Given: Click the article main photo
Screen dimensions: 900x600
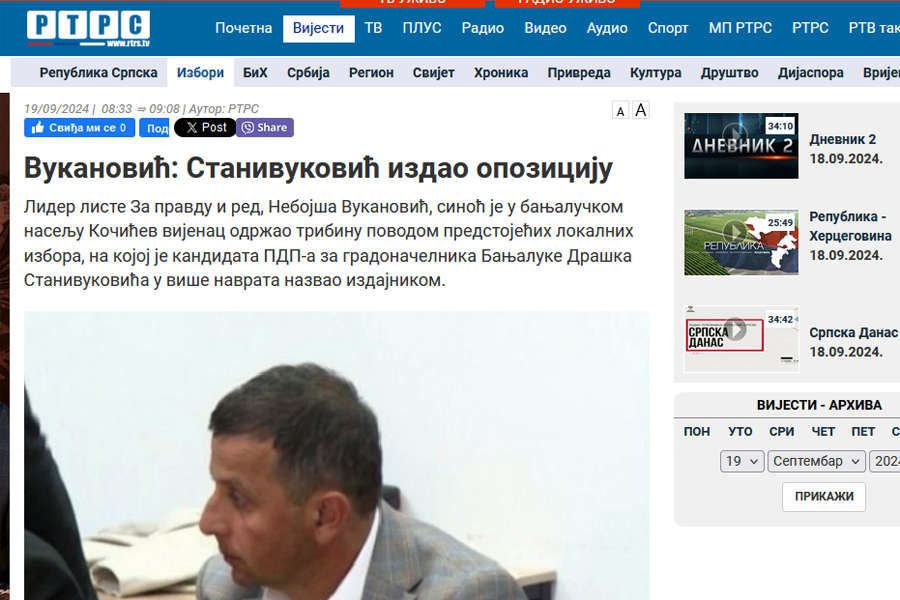Looking at the screenshot, I should point(337,456).
